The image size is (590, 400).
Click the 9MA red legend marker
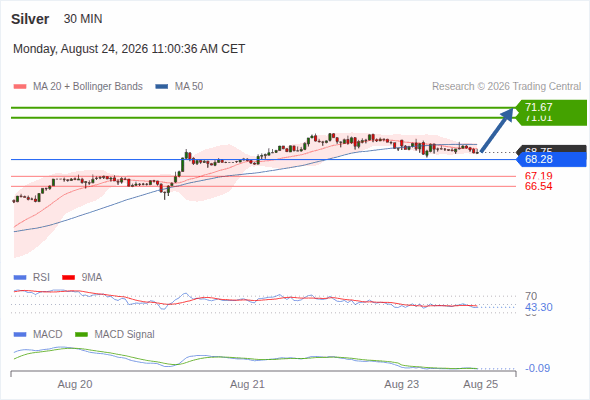pyautogui.click(x=68, y=277)
